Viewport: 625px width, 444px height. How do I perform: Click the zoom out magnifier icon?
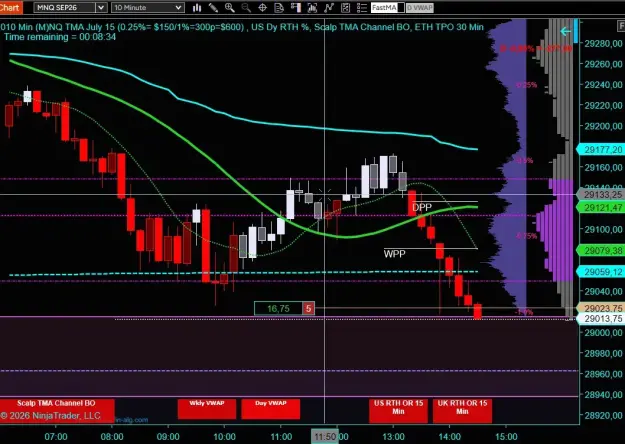click(246, 7)
